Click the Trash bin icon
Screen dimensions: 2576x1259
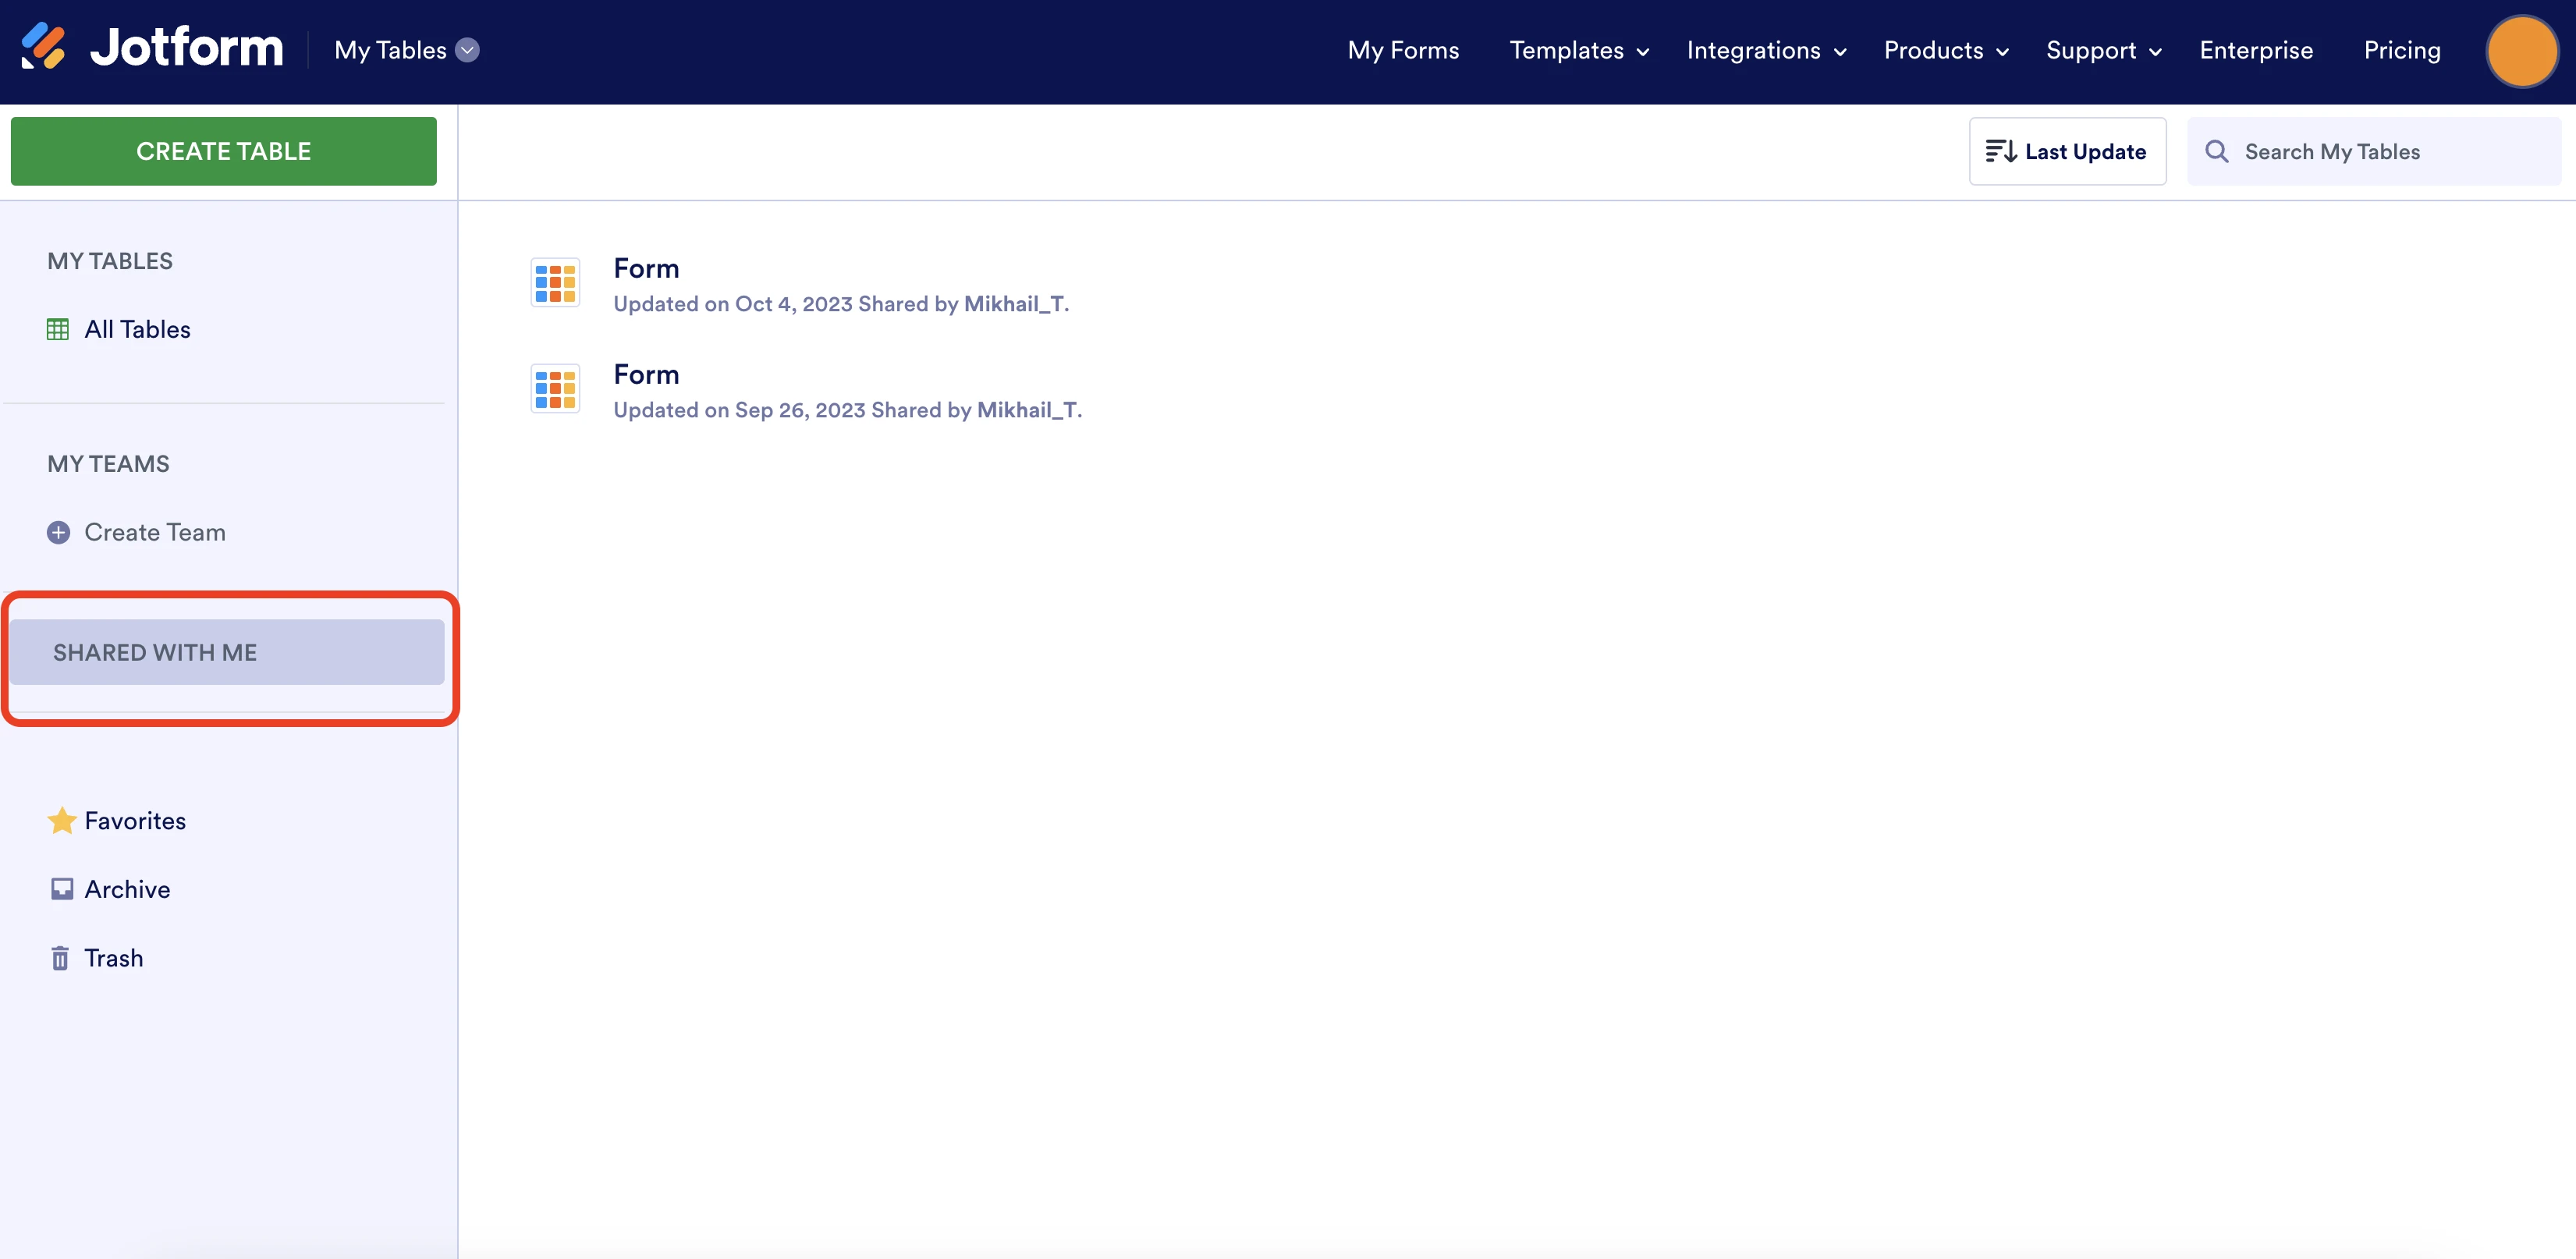(60, 958)
